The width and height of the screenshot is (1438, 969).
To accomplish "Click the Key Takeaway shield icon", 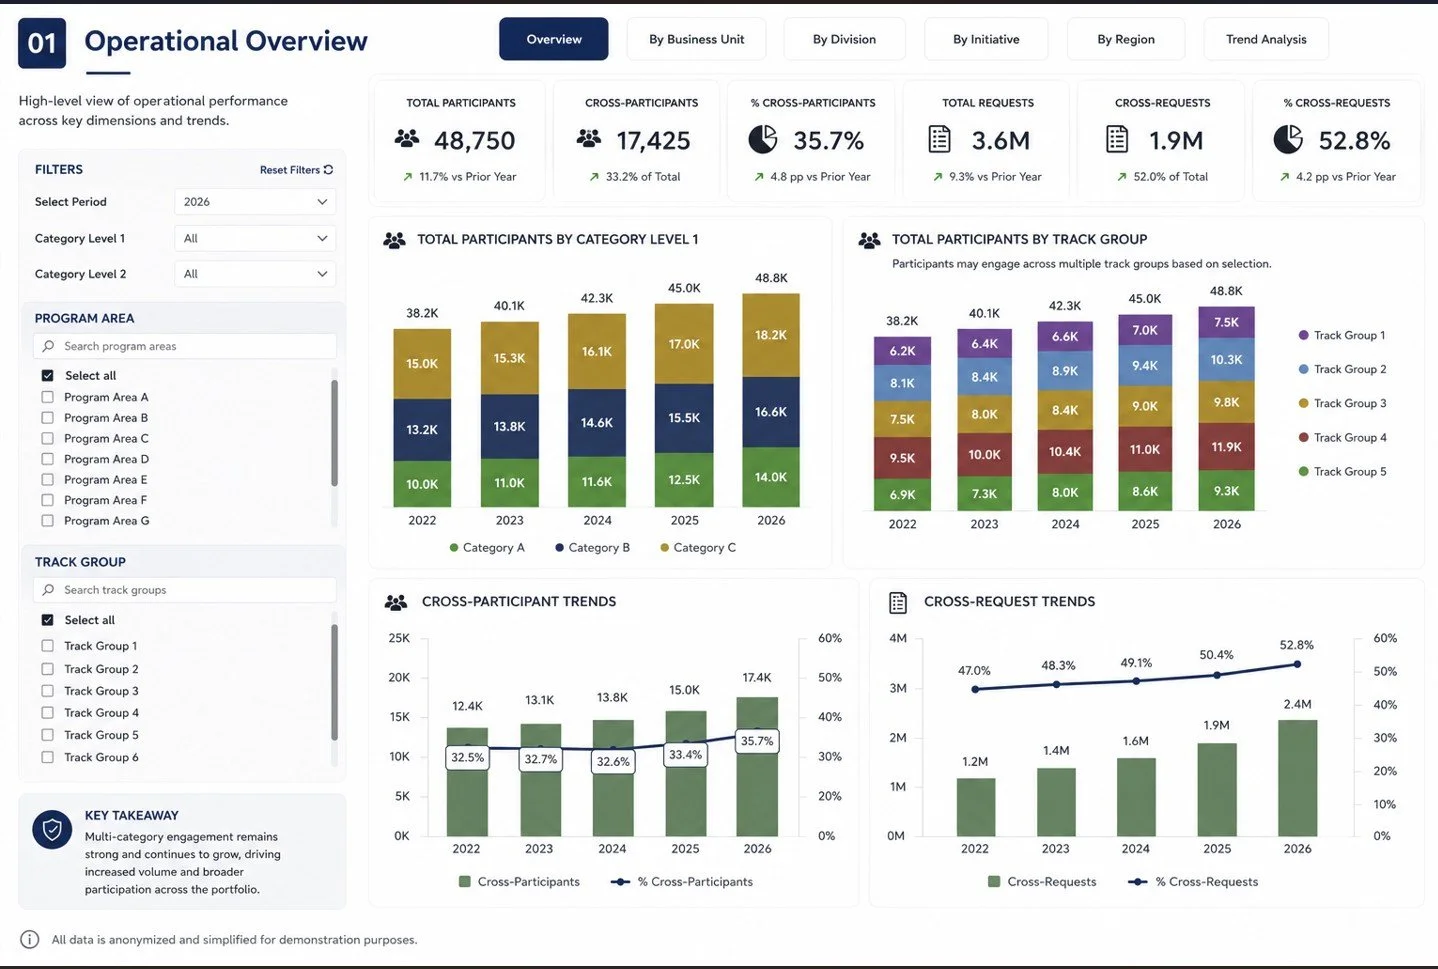I will (52, 830).
